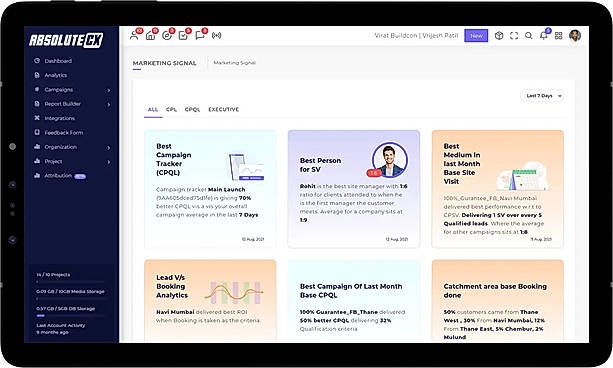Expand the Project submenu chevron
Screen dimensions: 613x368
click(x=109, y=162)
